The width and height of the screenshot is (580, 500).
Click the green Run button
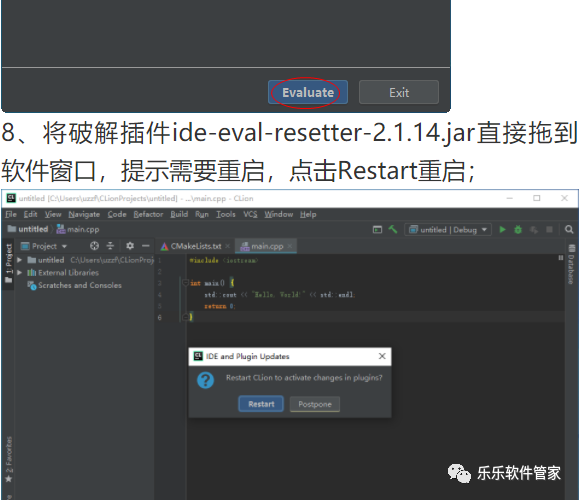[502, 230]
